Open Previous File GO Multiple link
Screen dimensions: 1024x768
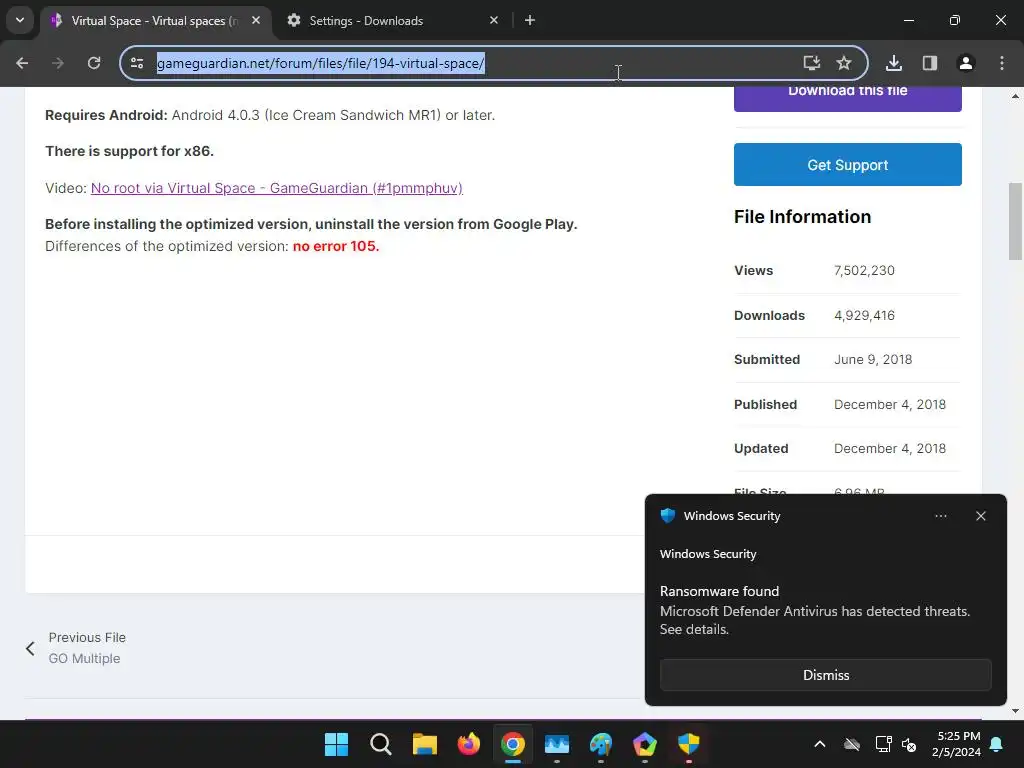point(87,648)
